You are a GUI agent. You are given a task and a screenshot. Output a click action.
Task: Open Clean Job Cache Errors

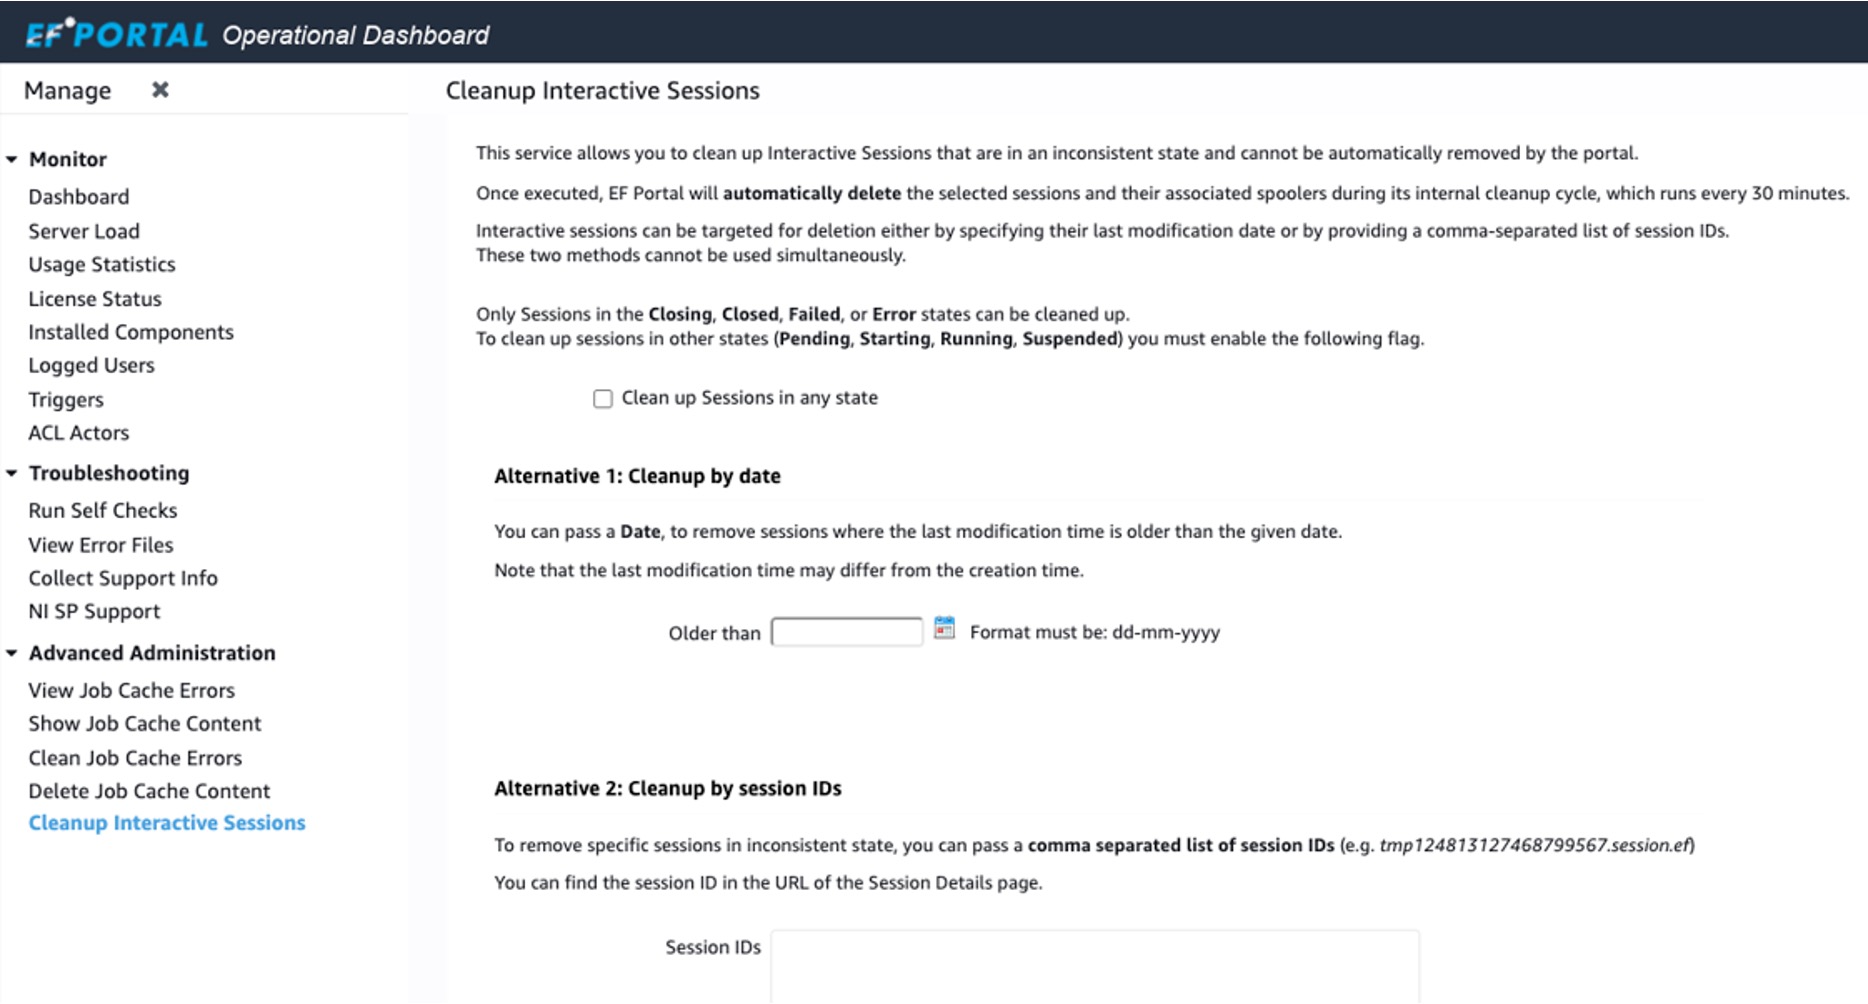135,758
